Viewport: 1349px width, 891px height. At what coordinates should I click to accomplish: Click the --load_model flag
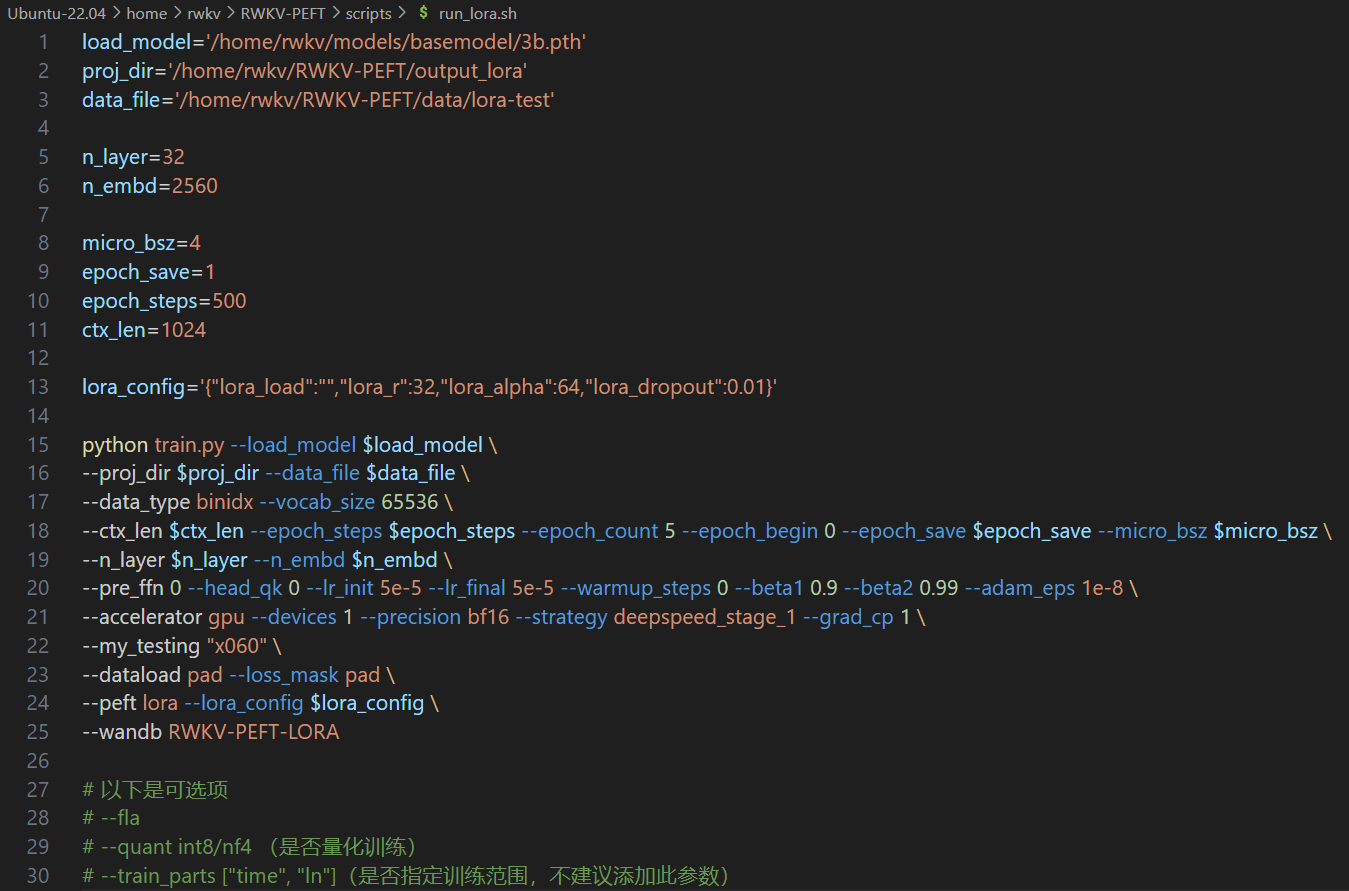tap(294, 445)
